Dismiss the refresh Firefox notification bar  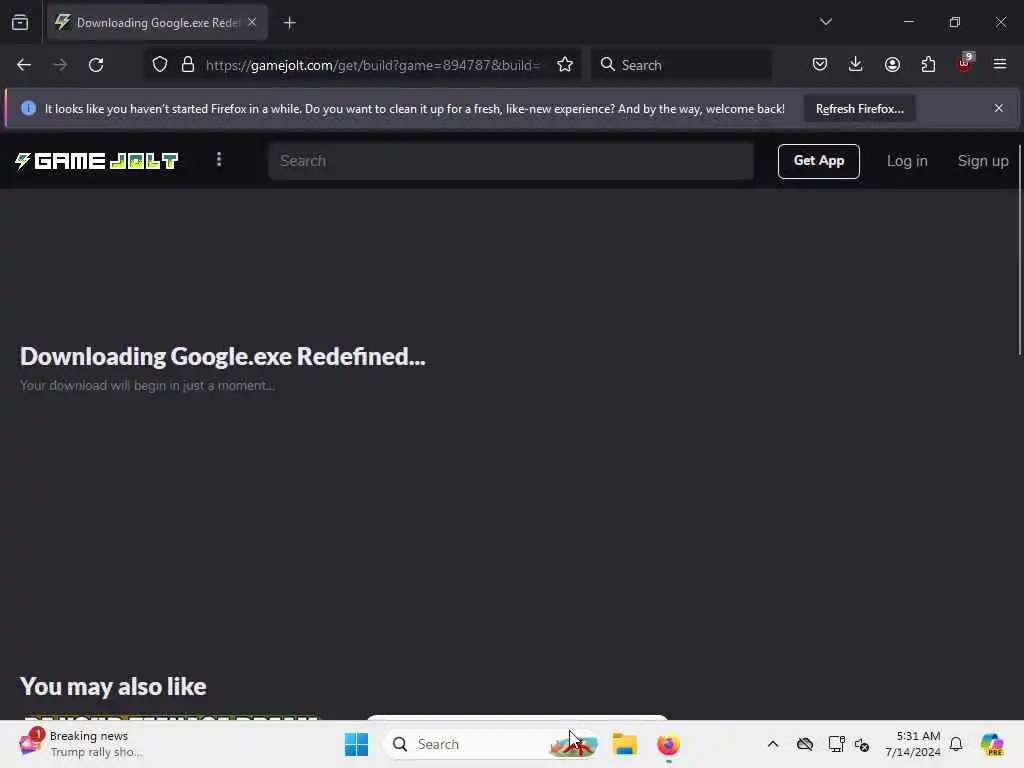[999, 108]
